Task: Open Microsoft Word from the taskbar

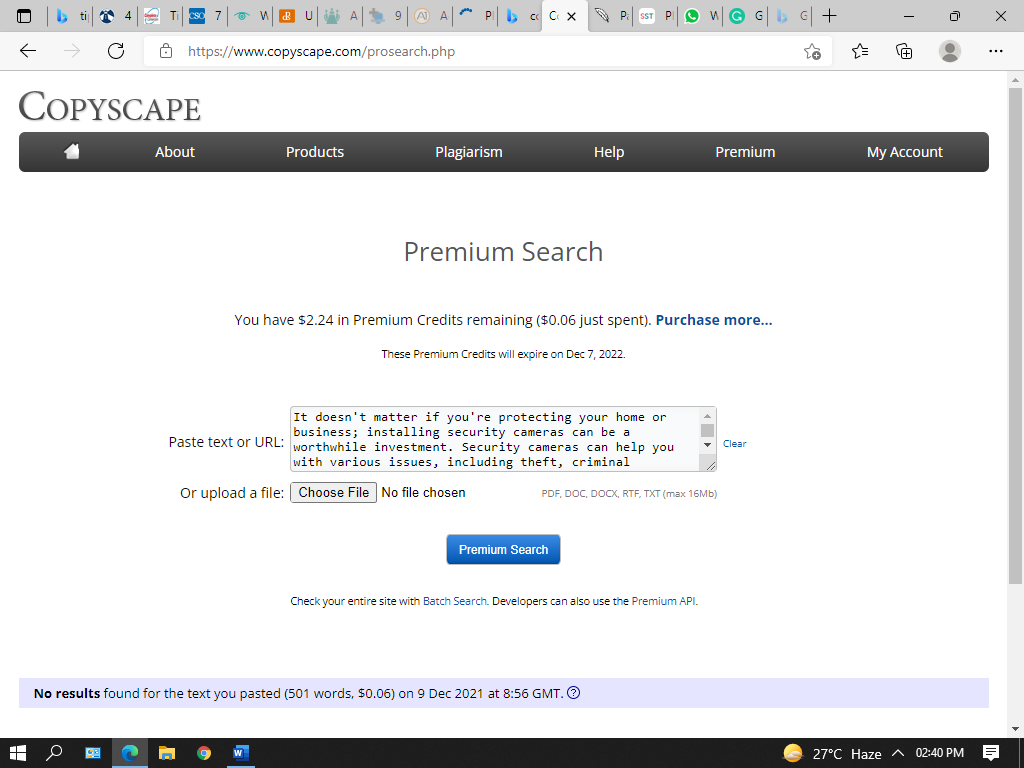Action: 240,753
